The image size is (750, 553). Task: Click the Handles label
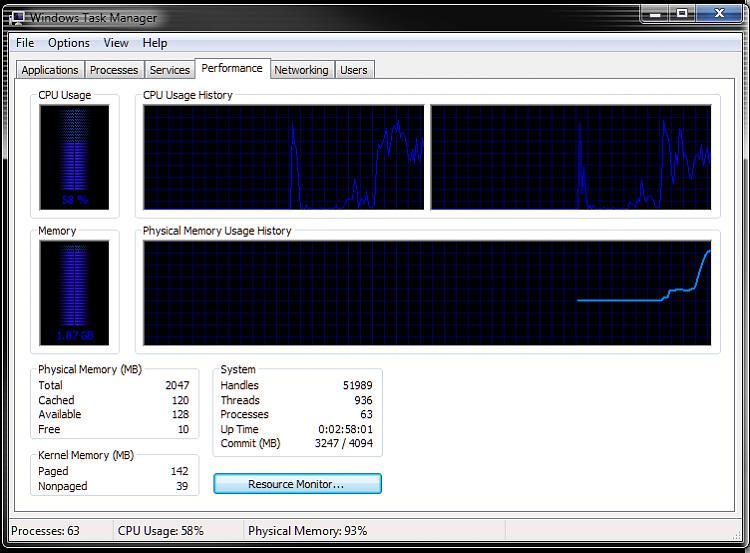tap(239, 385)
